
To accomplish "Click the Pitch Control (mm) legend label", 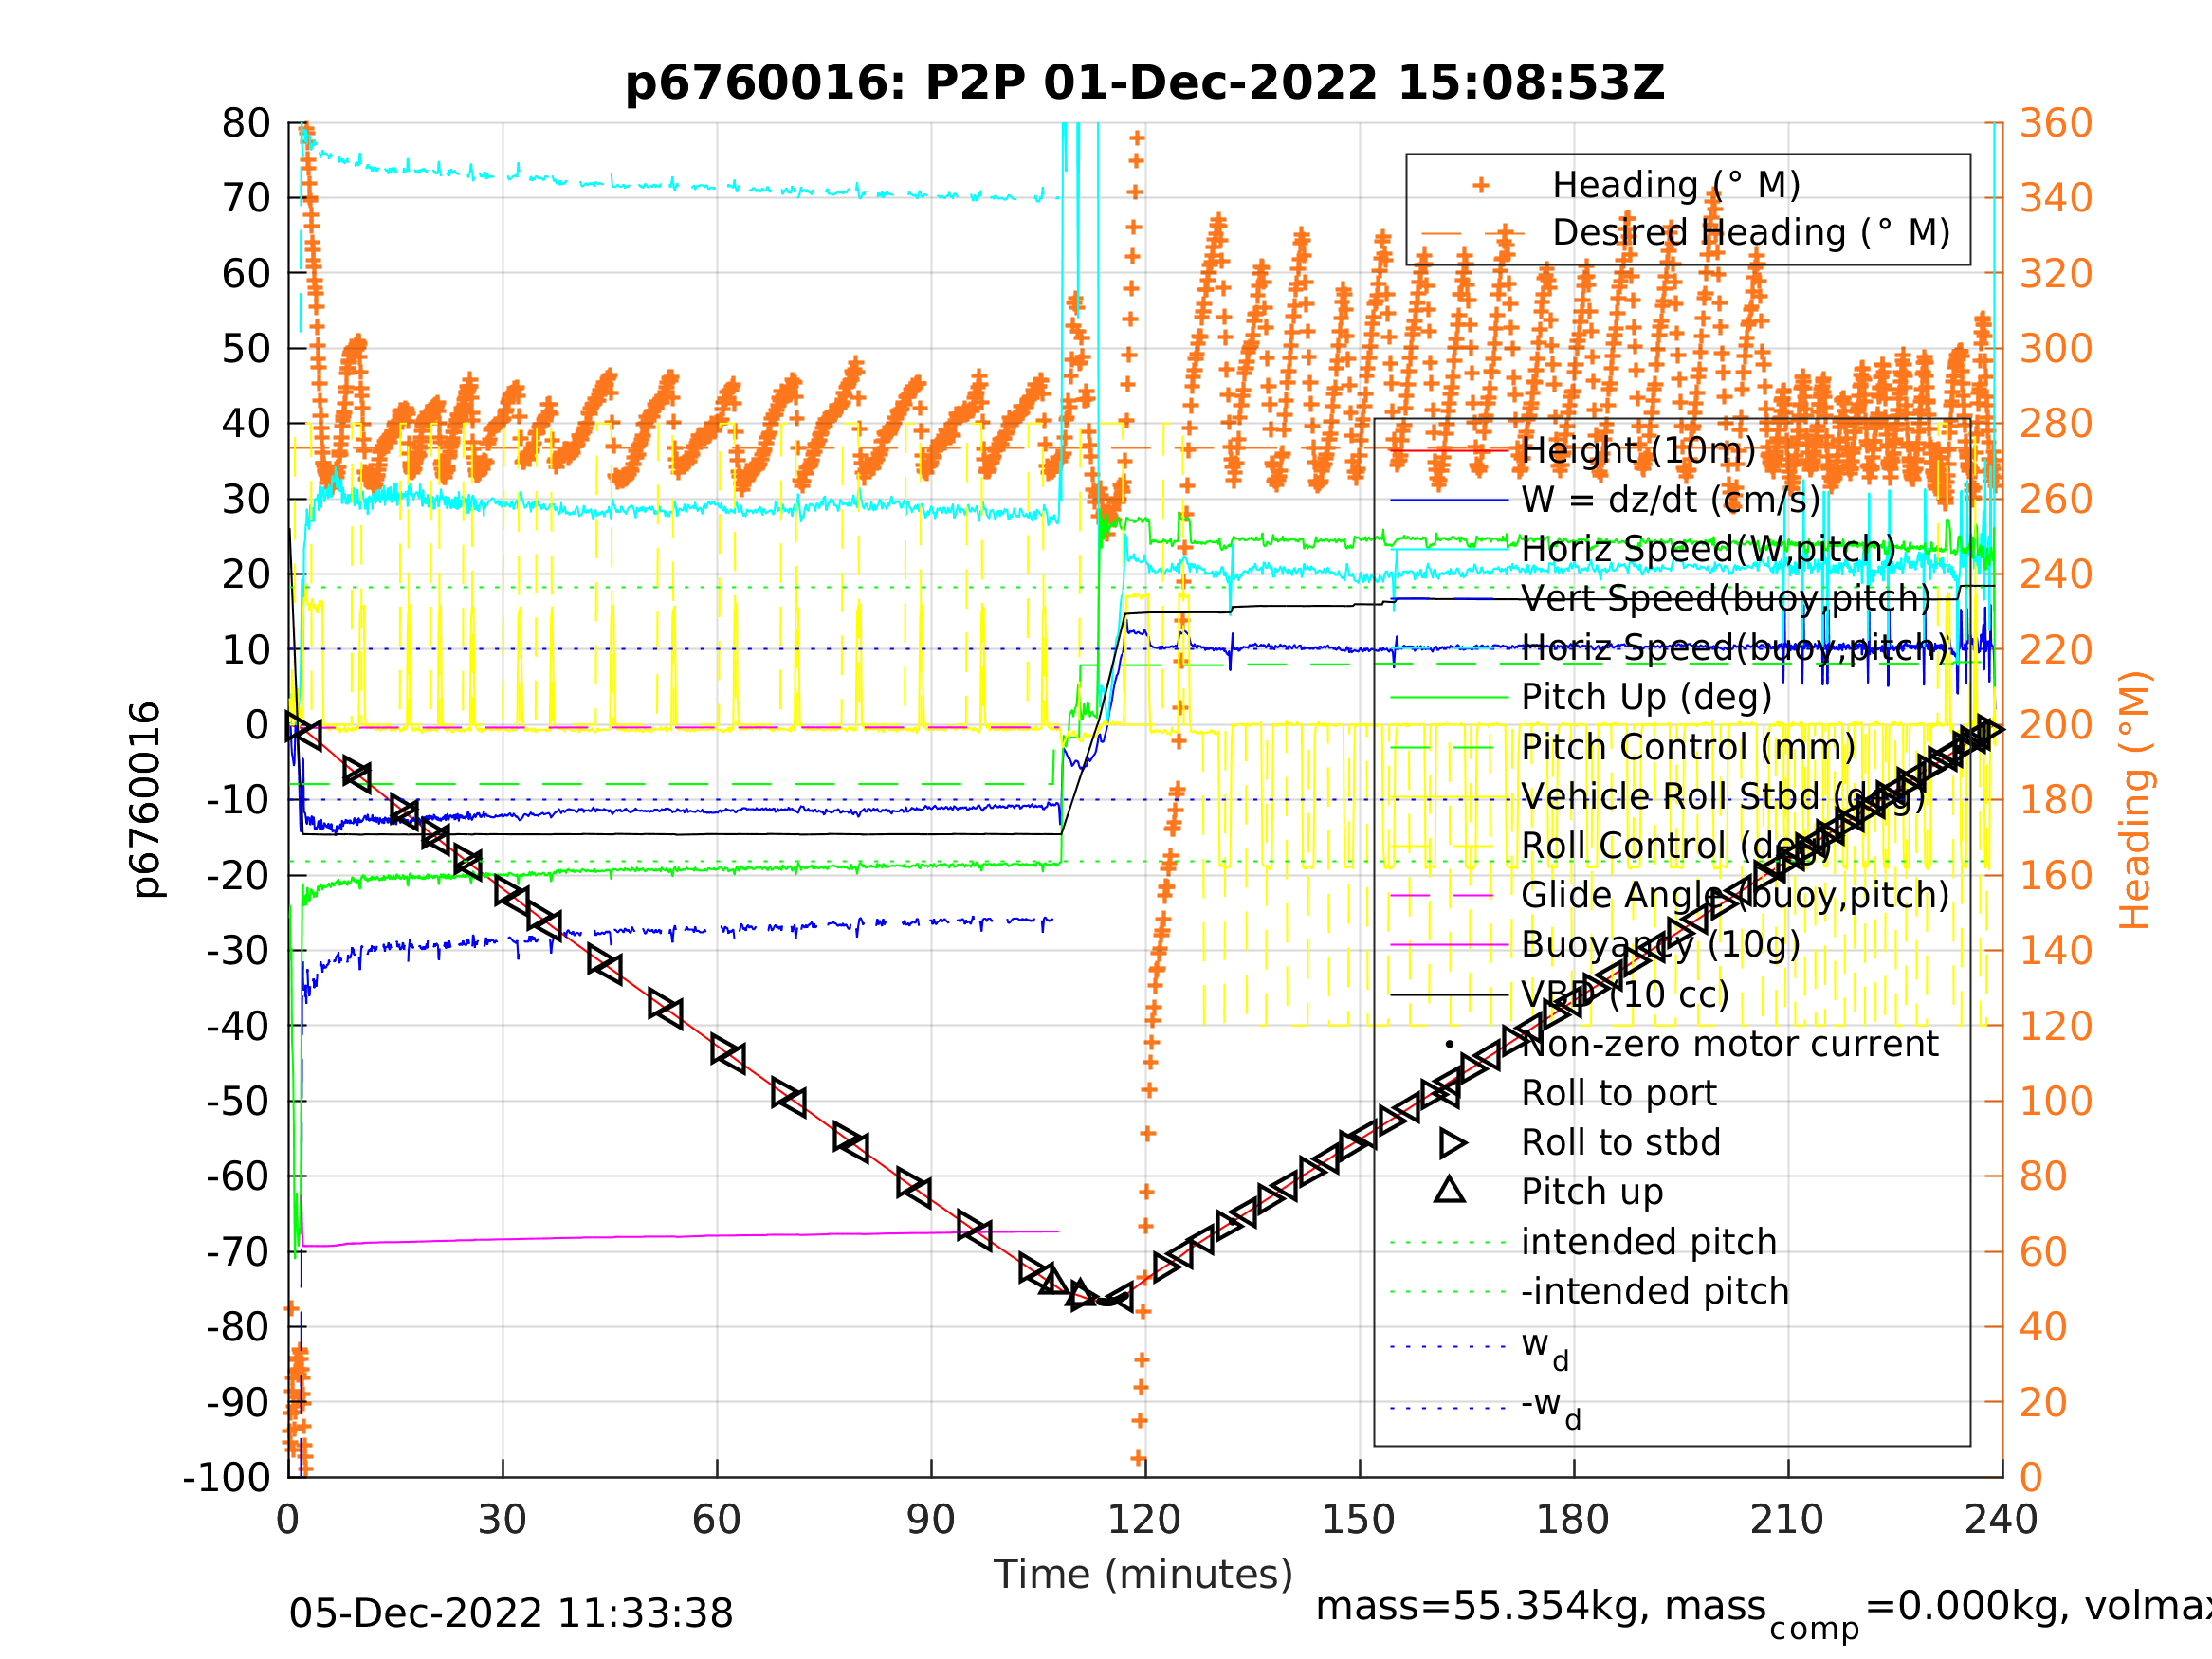I will [1688, 747].
